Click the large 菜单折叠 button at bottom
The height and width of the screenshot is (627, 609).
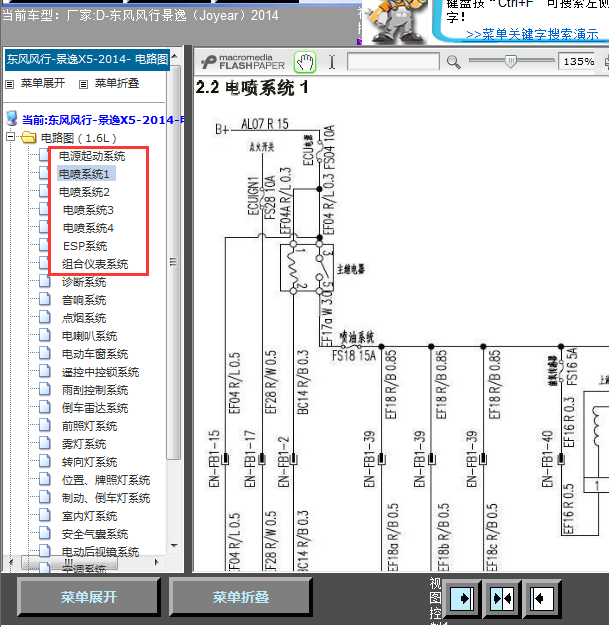pyautogui.click(x=240, y=597)
